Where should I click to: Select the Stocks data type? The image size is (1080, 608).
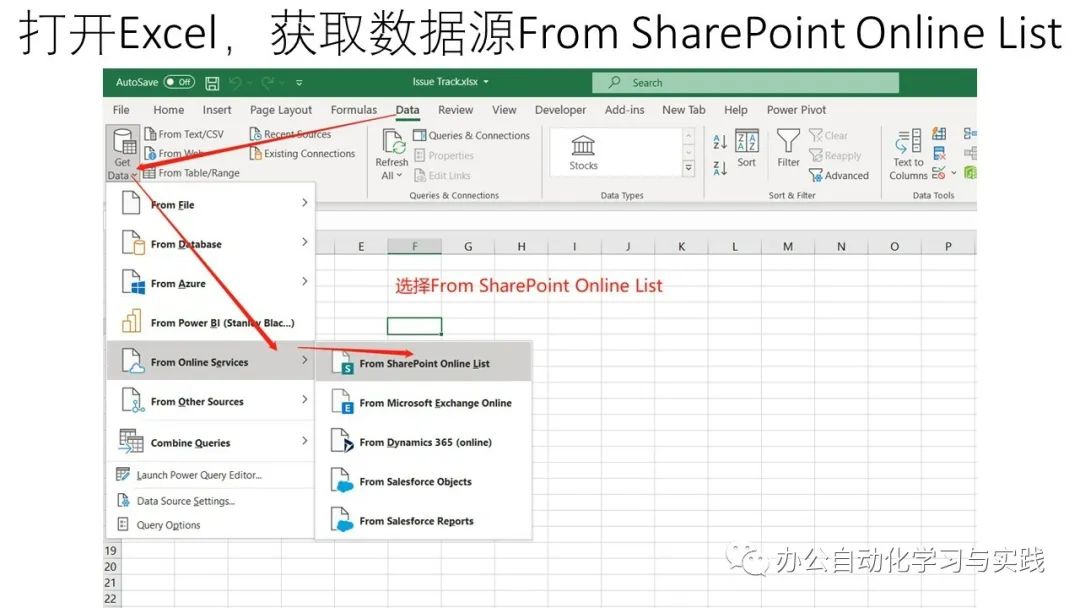pyautogui.click(x=583, y=153)
